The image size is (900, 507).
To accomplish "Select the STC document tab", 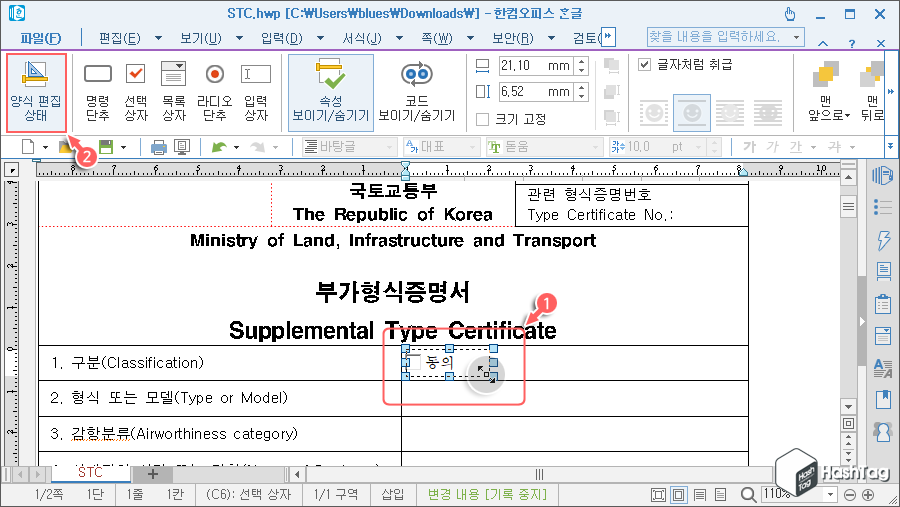I will point(90,473).
